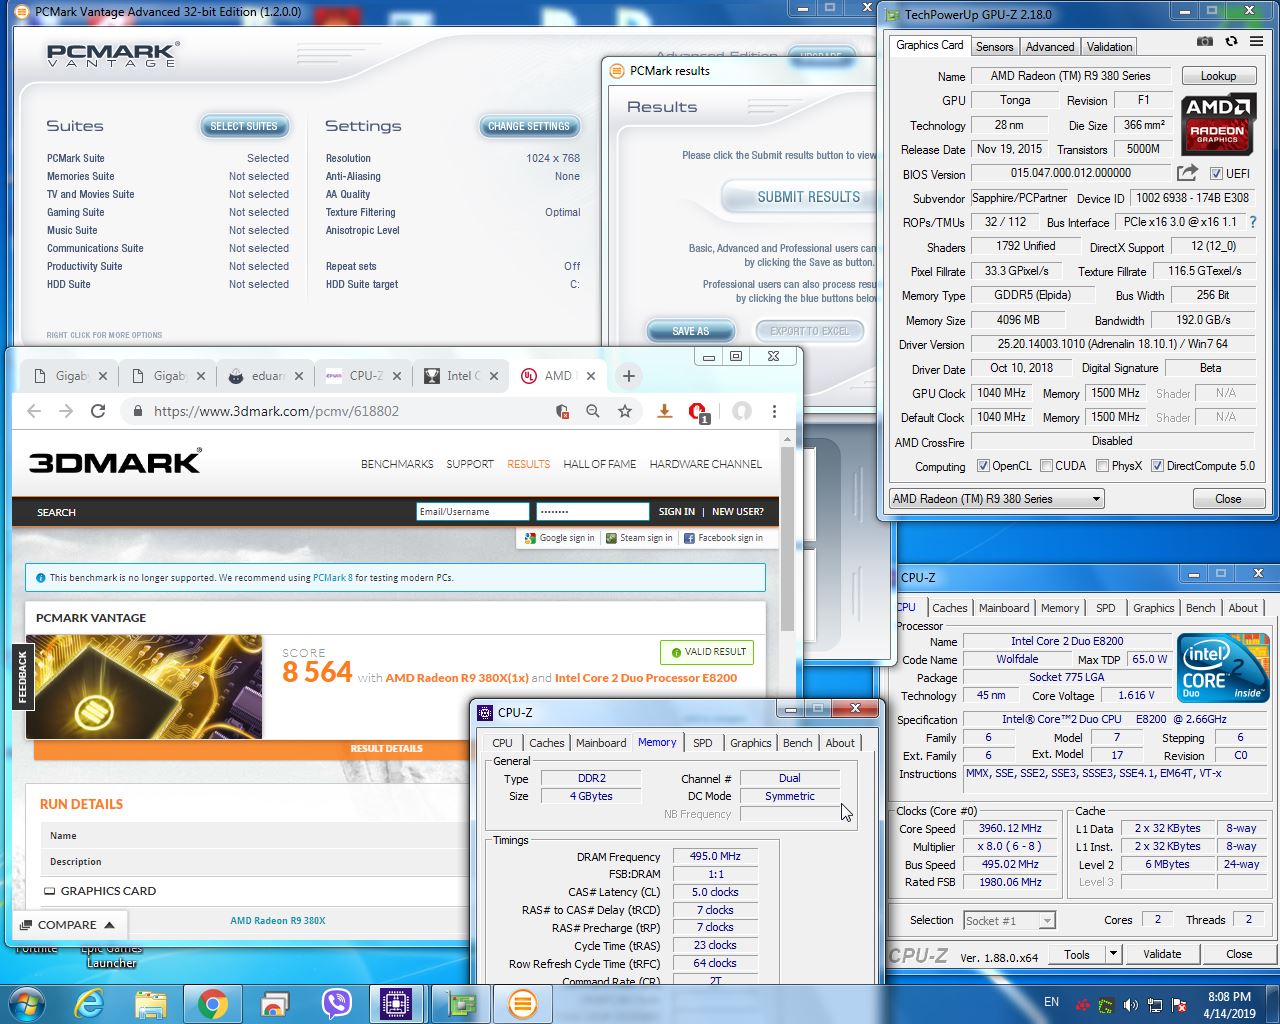Open the GPU-Z hamburger menu icon
This screenshot has height=1024, width=1280.
tap(1257, 42)
